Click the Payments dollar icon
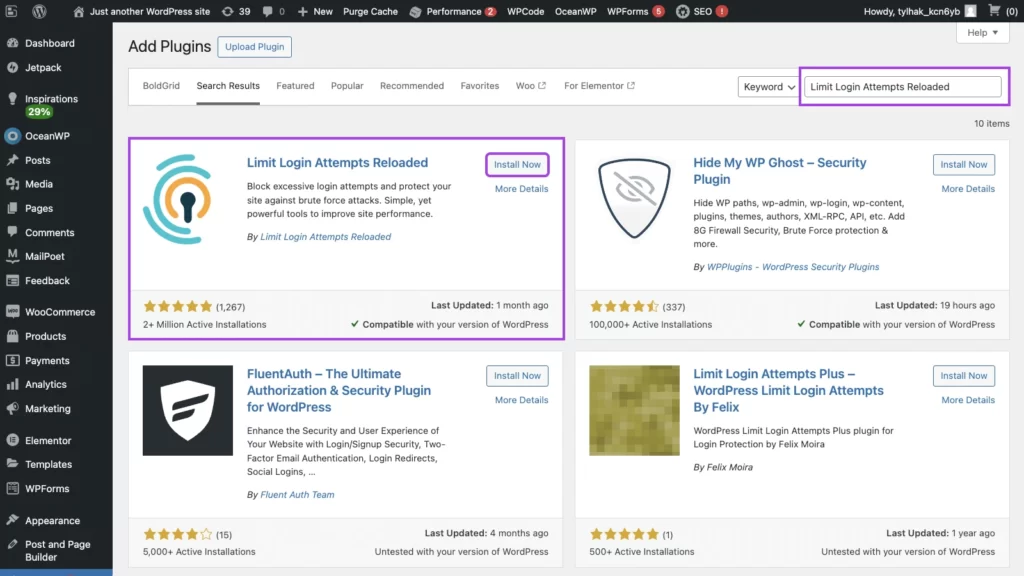Image resolution: width=1024 pixels, height=576 pixels. click(12, 360)
